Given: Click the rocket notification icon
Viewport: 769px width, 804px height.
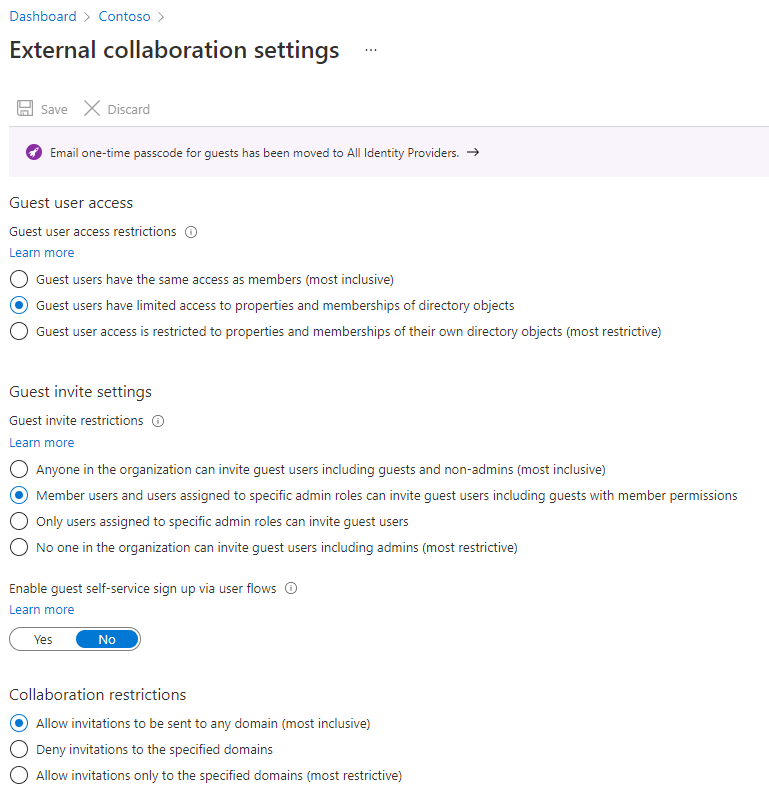Looking at the screenshot, I should pyautogui.click(x=34, y=153).
